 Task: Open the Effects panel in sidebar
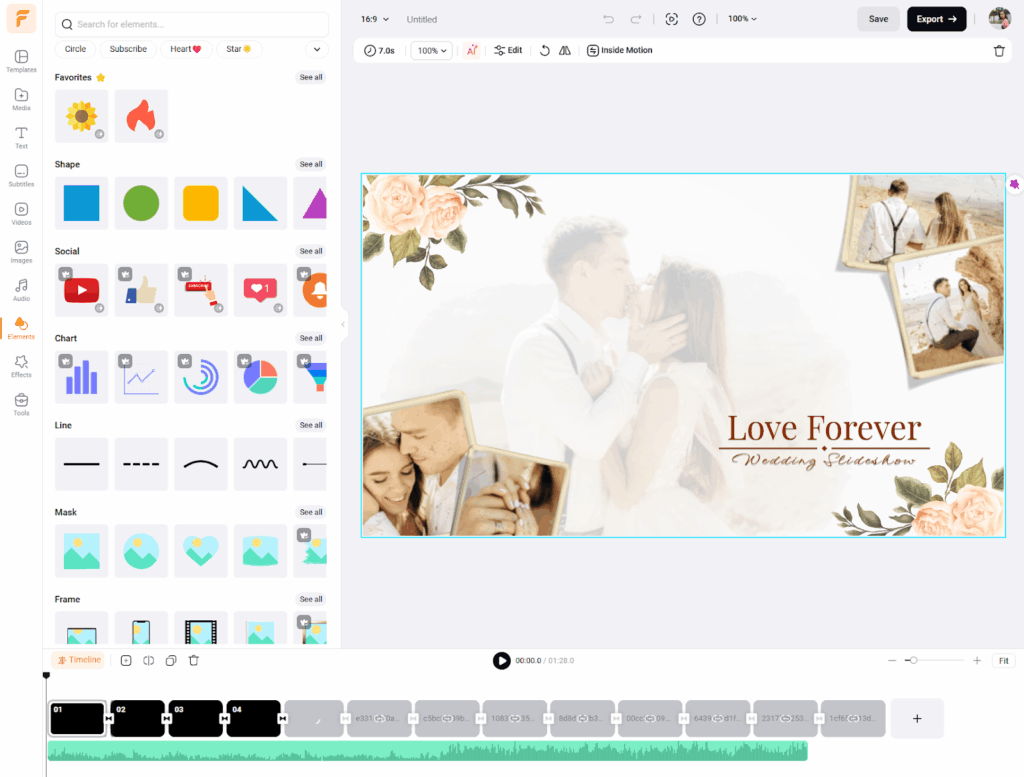coord(21,365)
